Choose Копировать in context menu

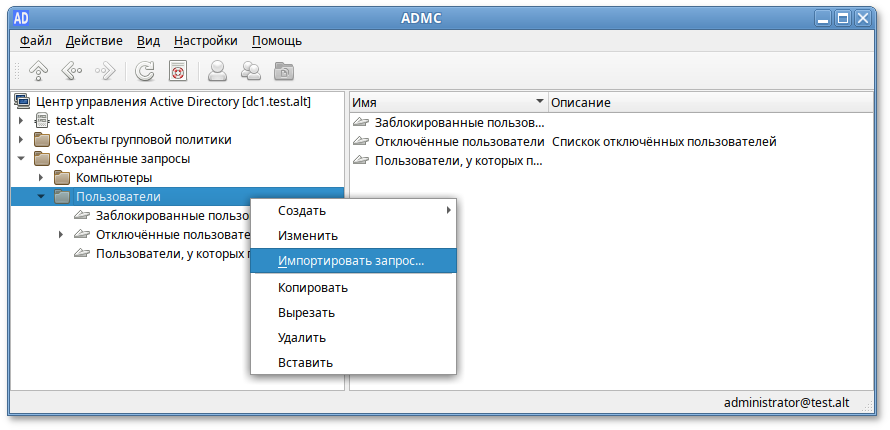[x=354, y=288]
